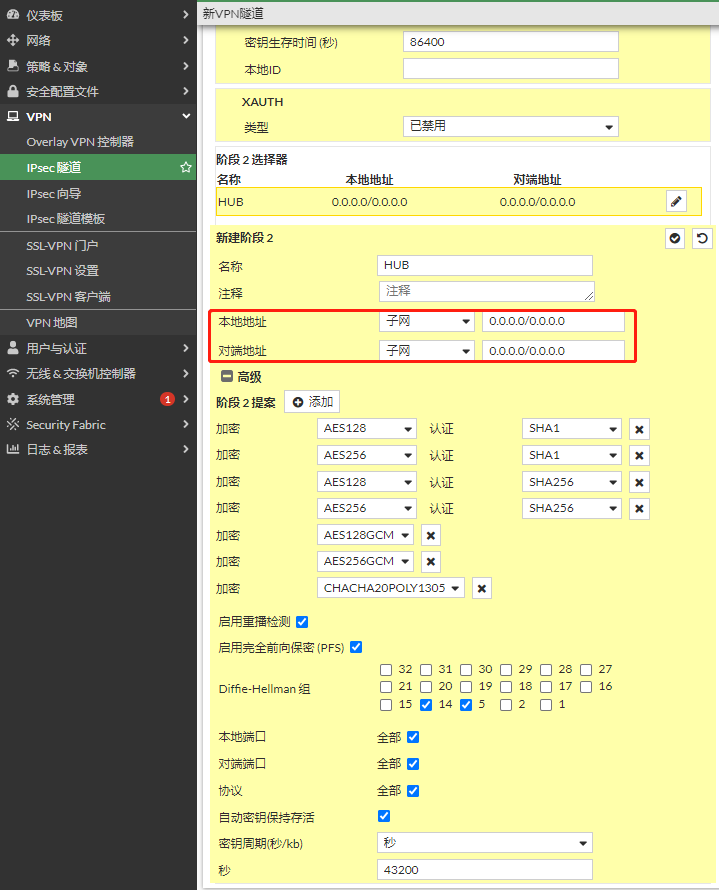Open the 本地地址 子网 type dropdown

pos(426,322)
